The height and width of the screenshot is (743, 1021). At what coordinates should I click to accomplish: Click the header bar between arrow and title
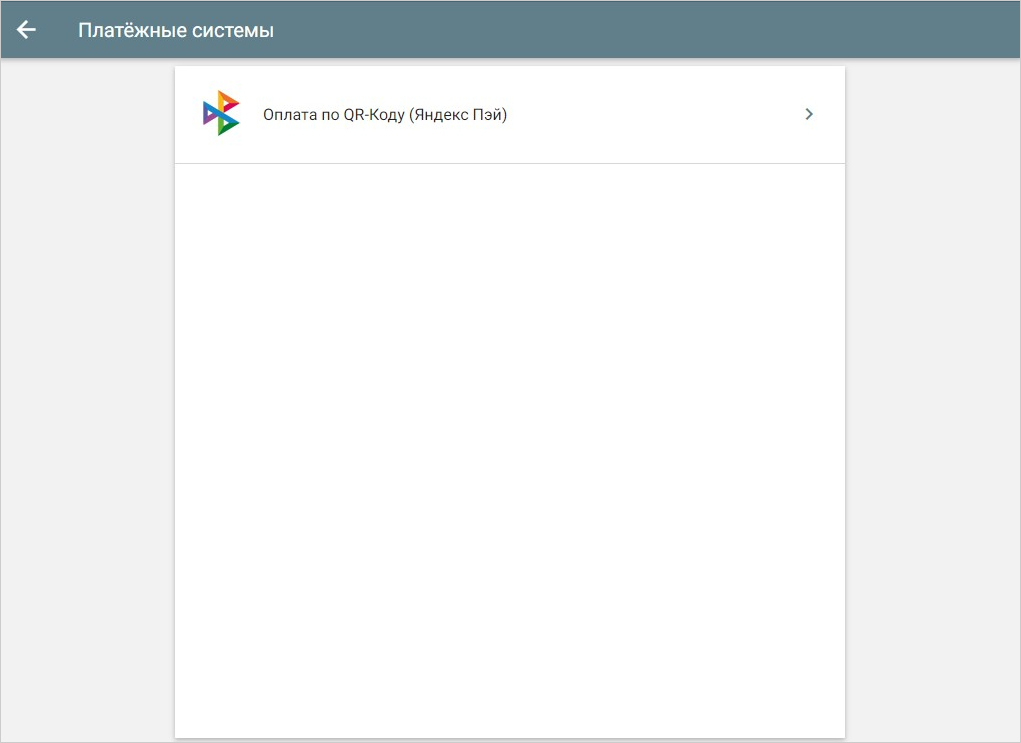(57, 30)
